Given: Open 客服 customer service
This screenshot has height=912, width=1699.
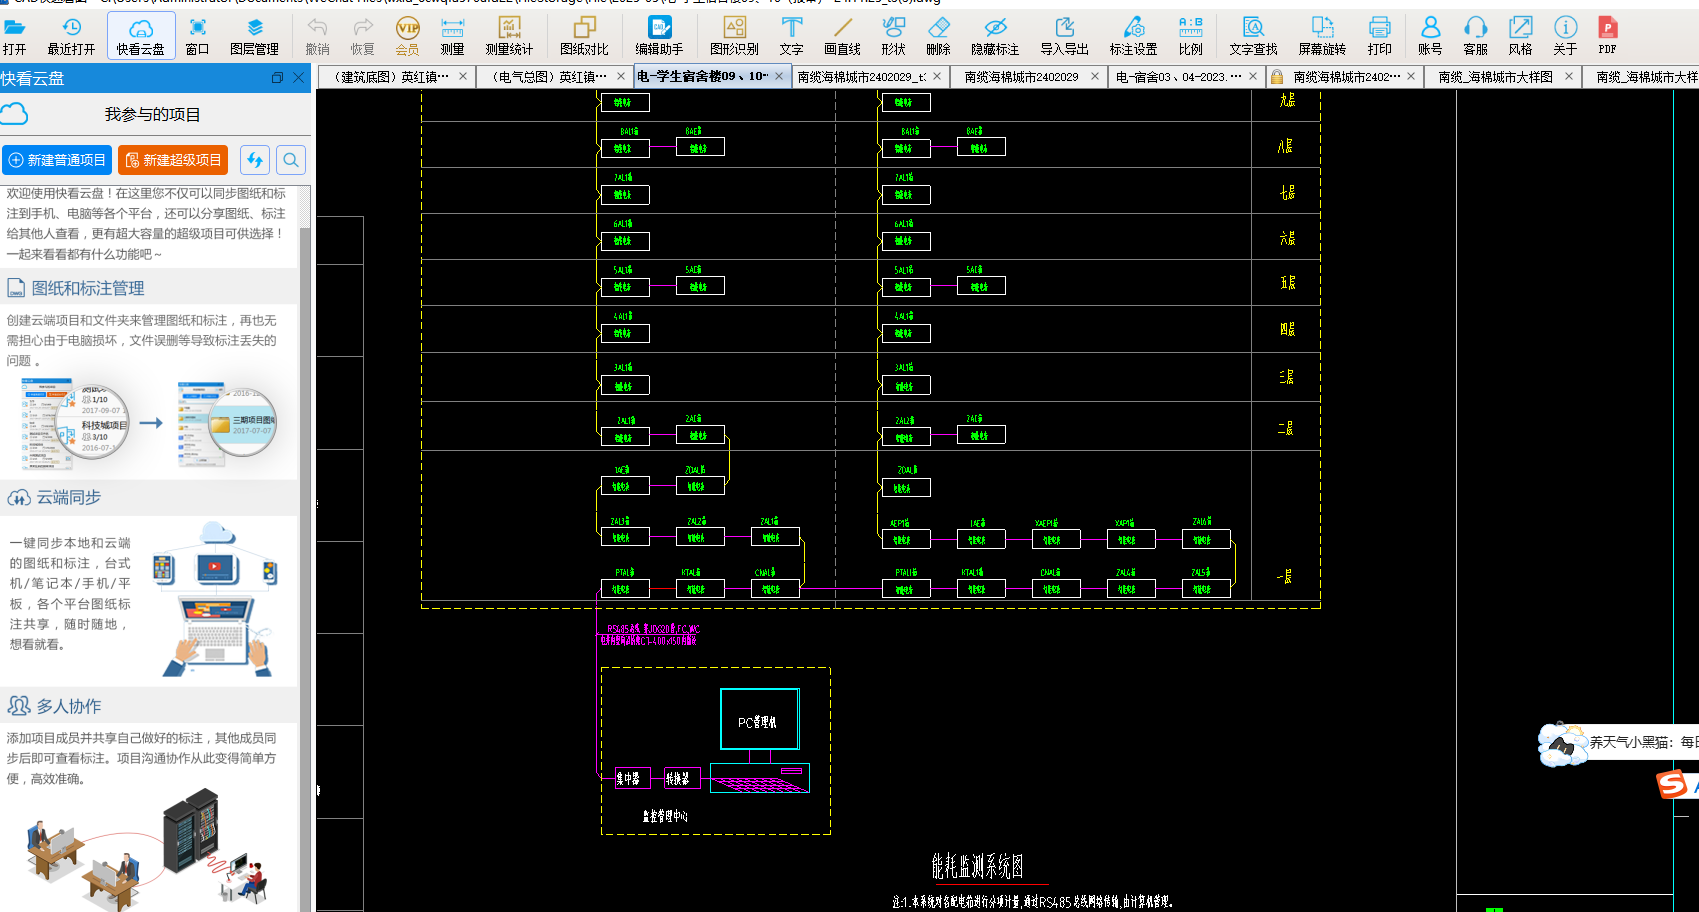Looking at the screenshot, I should coord(1476,36).
